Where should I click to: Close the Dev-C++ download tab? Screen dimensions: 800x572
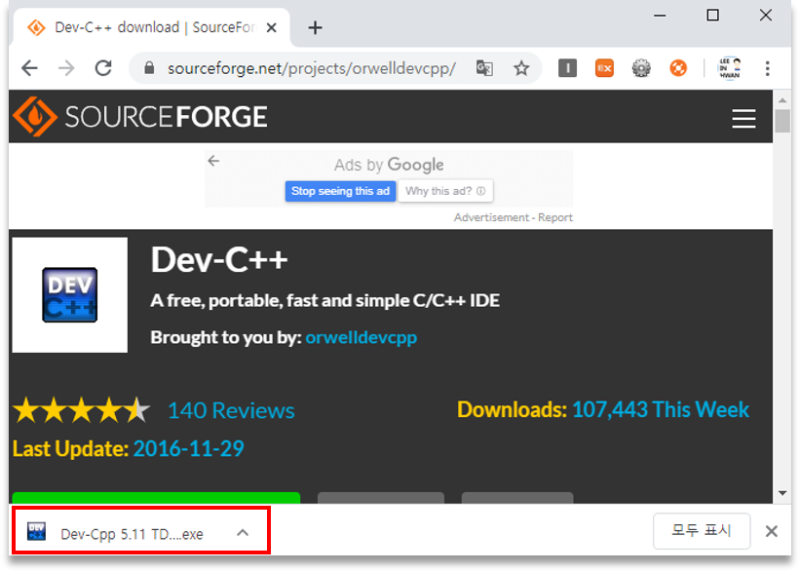271,28
